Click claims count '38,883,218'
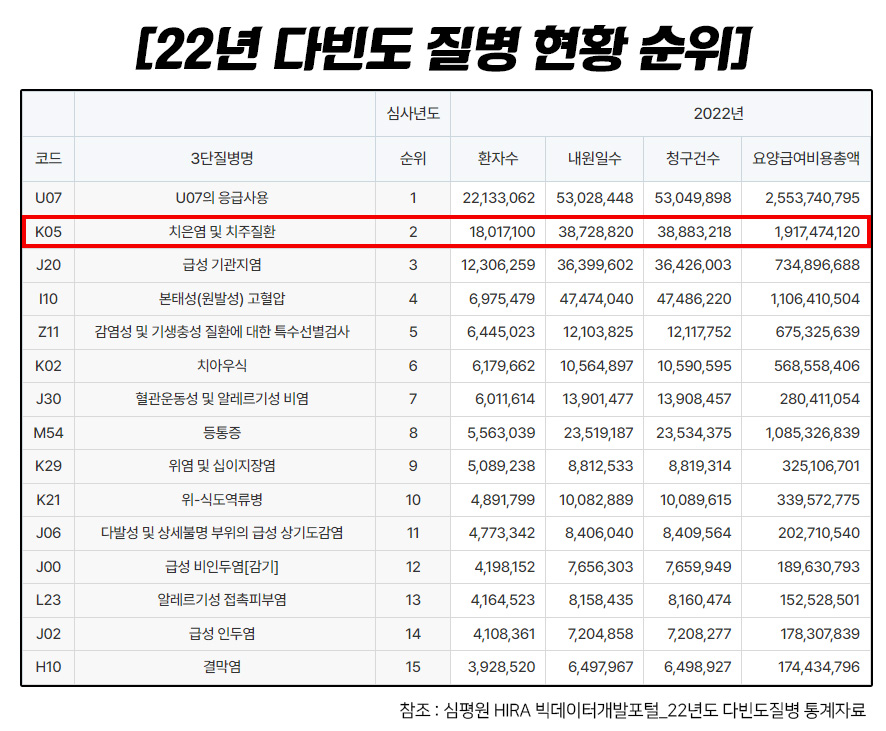 [x=694, y=232]
